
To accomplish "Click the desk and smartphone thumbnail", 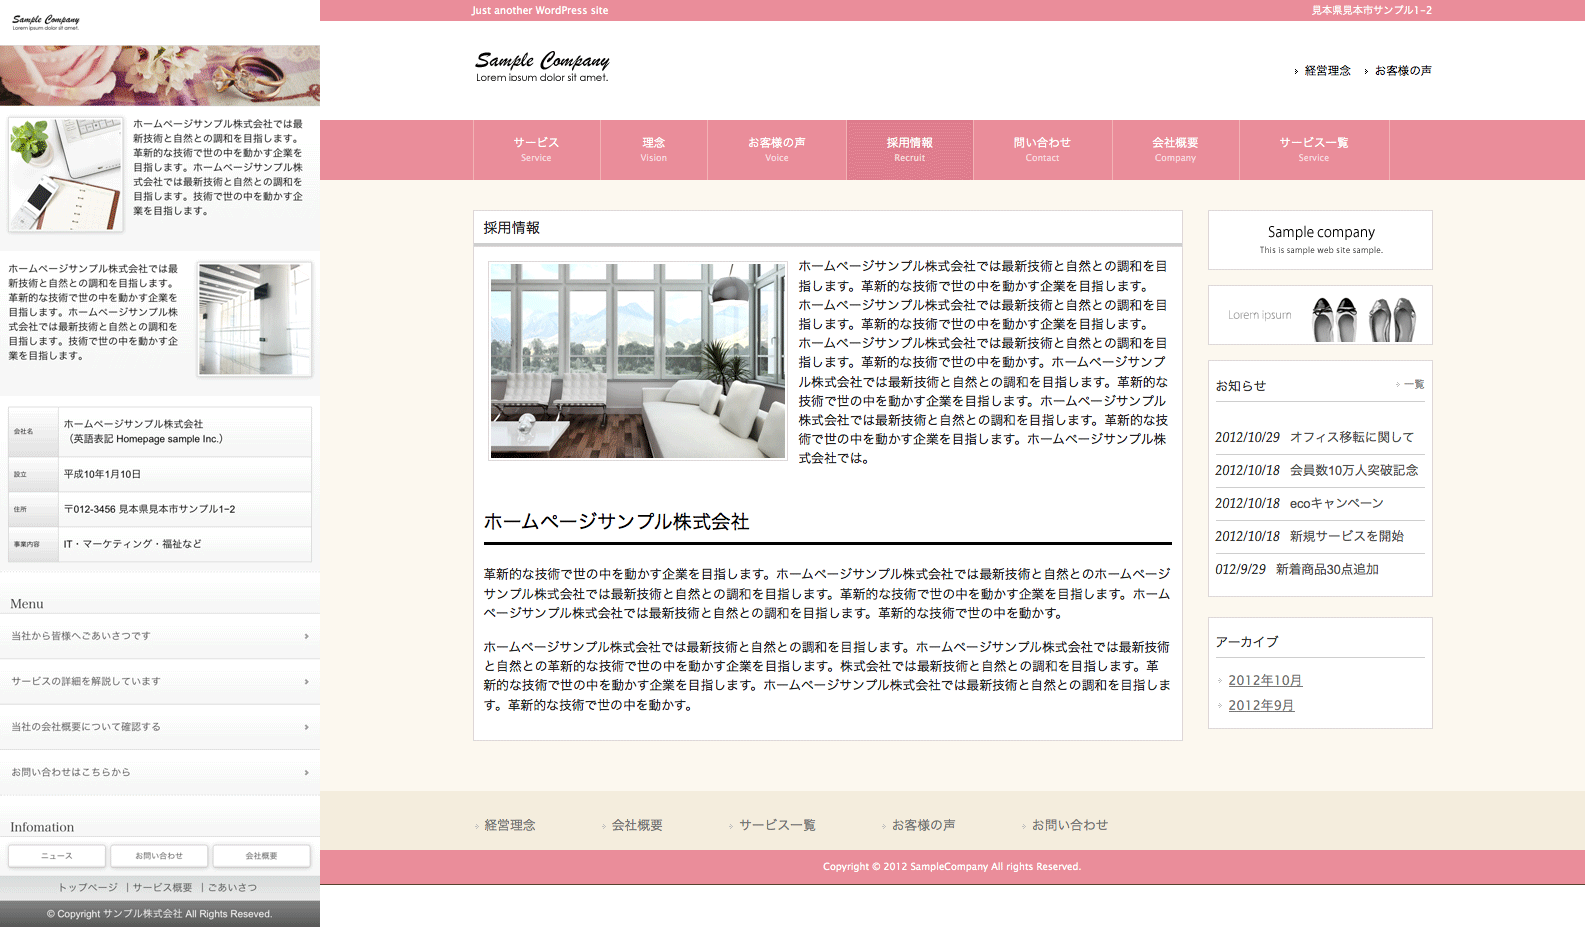I will tap(66, 174).
